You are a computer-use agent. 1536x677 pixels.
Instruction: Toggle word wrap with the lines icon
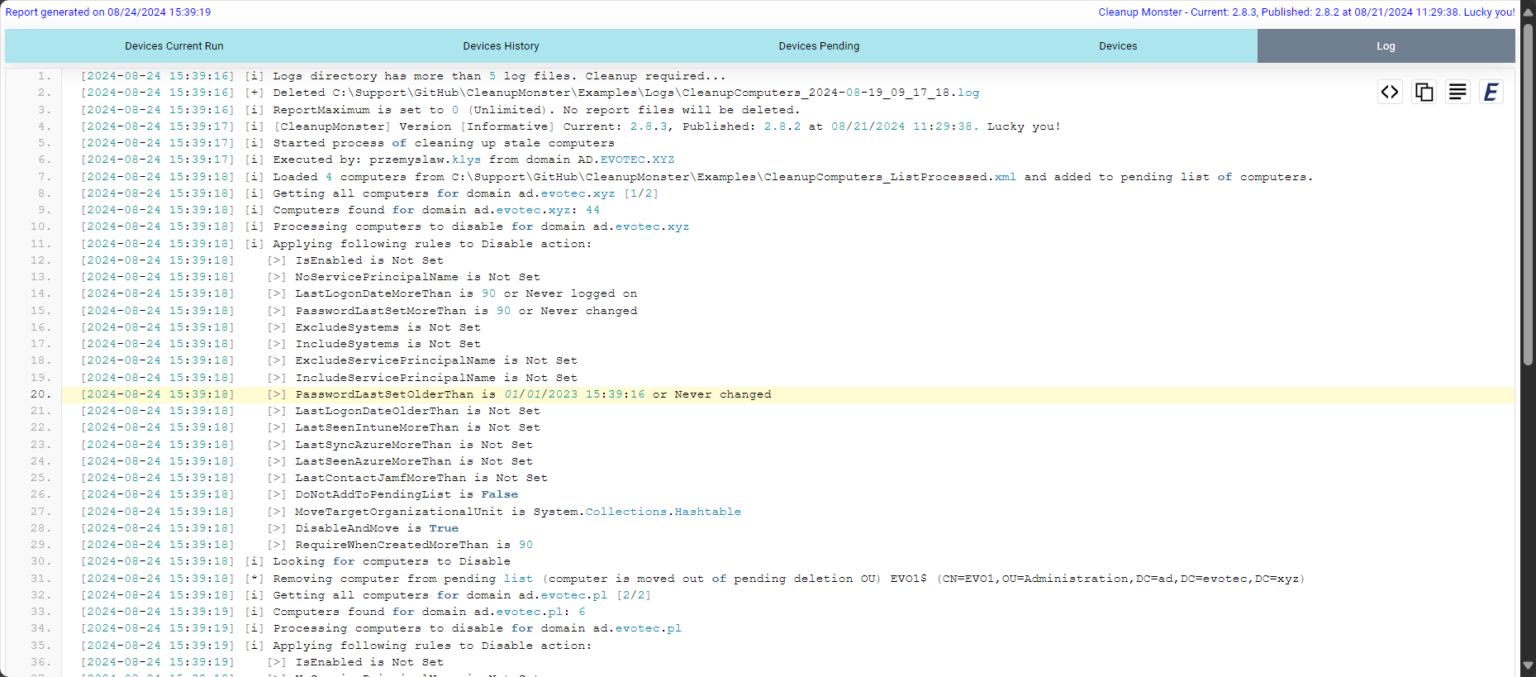pos(1457,91)
